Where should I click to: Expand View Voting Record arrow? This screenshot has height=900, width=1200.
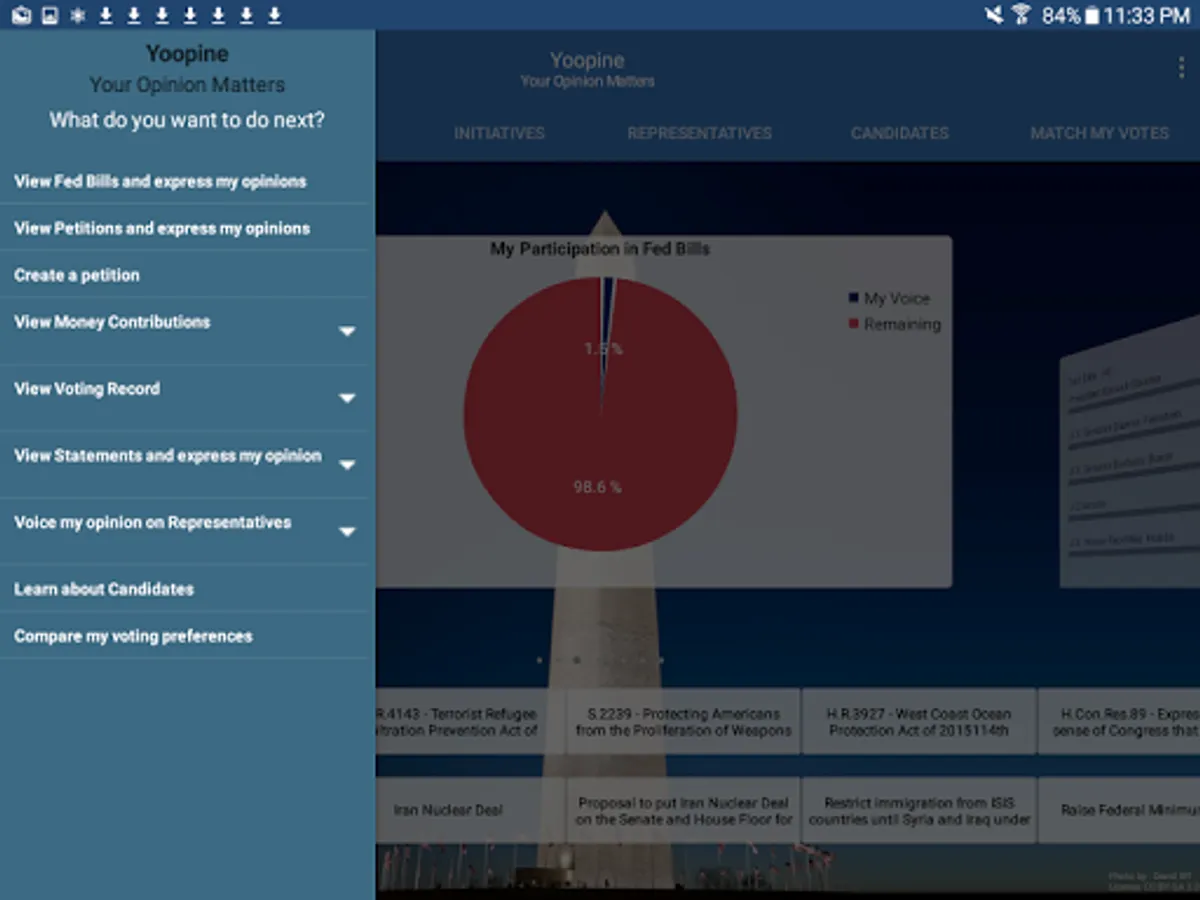click(347, 398)
